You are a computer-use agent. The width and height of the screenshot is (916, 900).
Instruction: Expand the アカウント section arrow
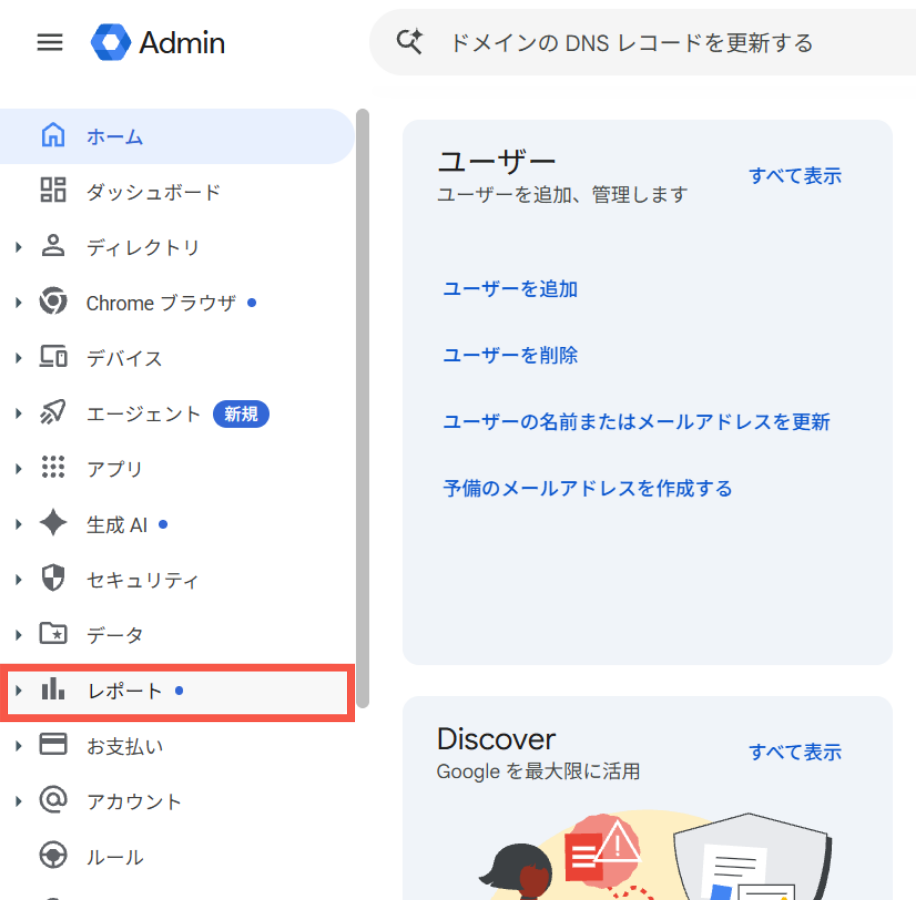pos(19,801)
